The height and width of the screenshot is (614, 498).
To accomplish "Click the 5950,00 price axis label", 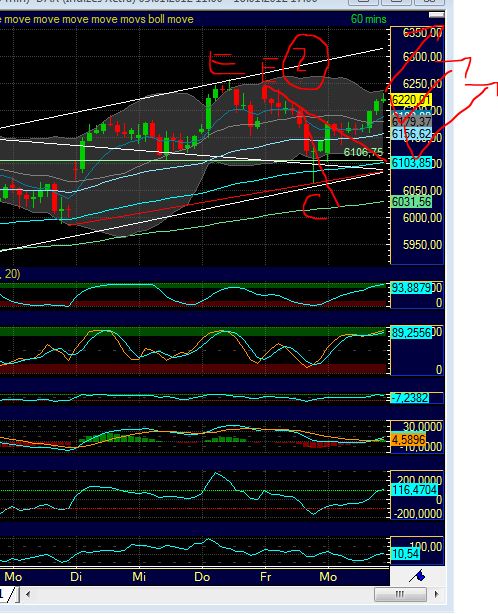I will tap(422, 244).
